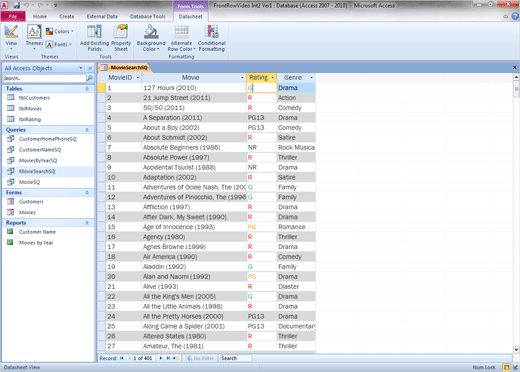Open the Themes gallery
The width and height of the screenshot is (520, 372).
[x=34, y=37]
